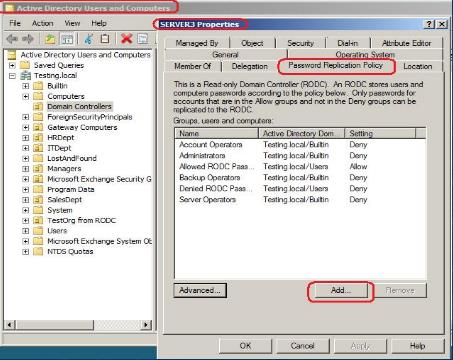This screenshot has height=360, width=453.
Task: Sort by the Name column header
Action: 216,133
